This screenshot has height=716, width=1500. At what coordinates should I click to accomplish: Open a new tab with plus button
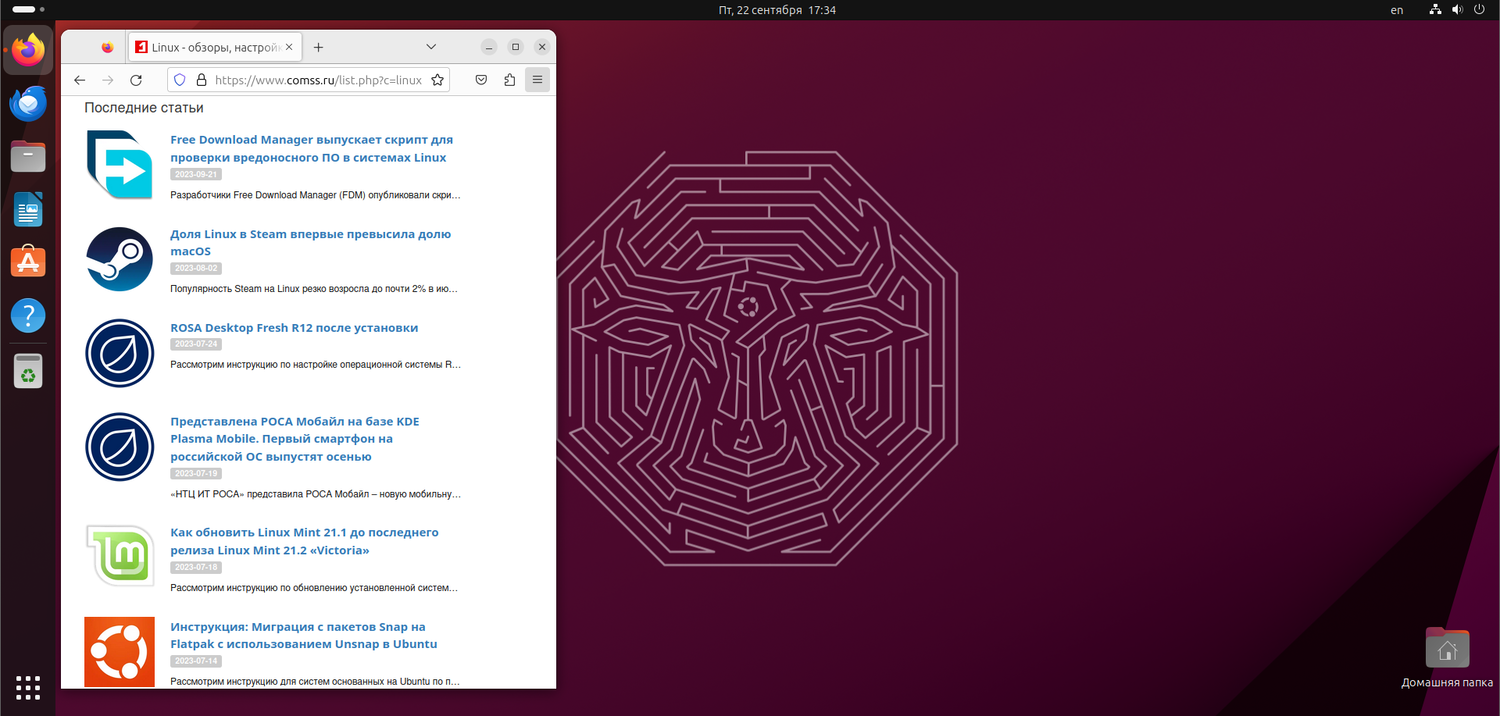(318, 47)
